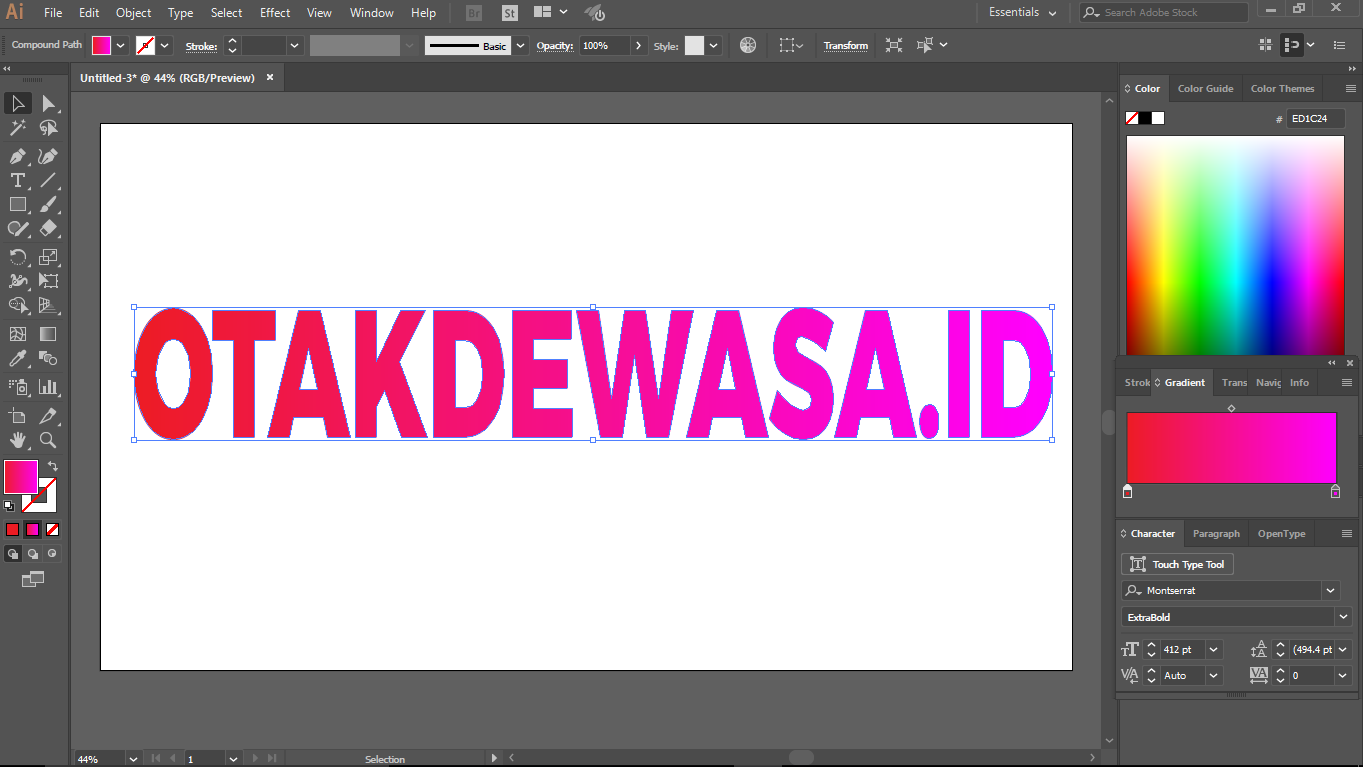
Task: Enable Draw Inside mode
Action: point(52,553)
